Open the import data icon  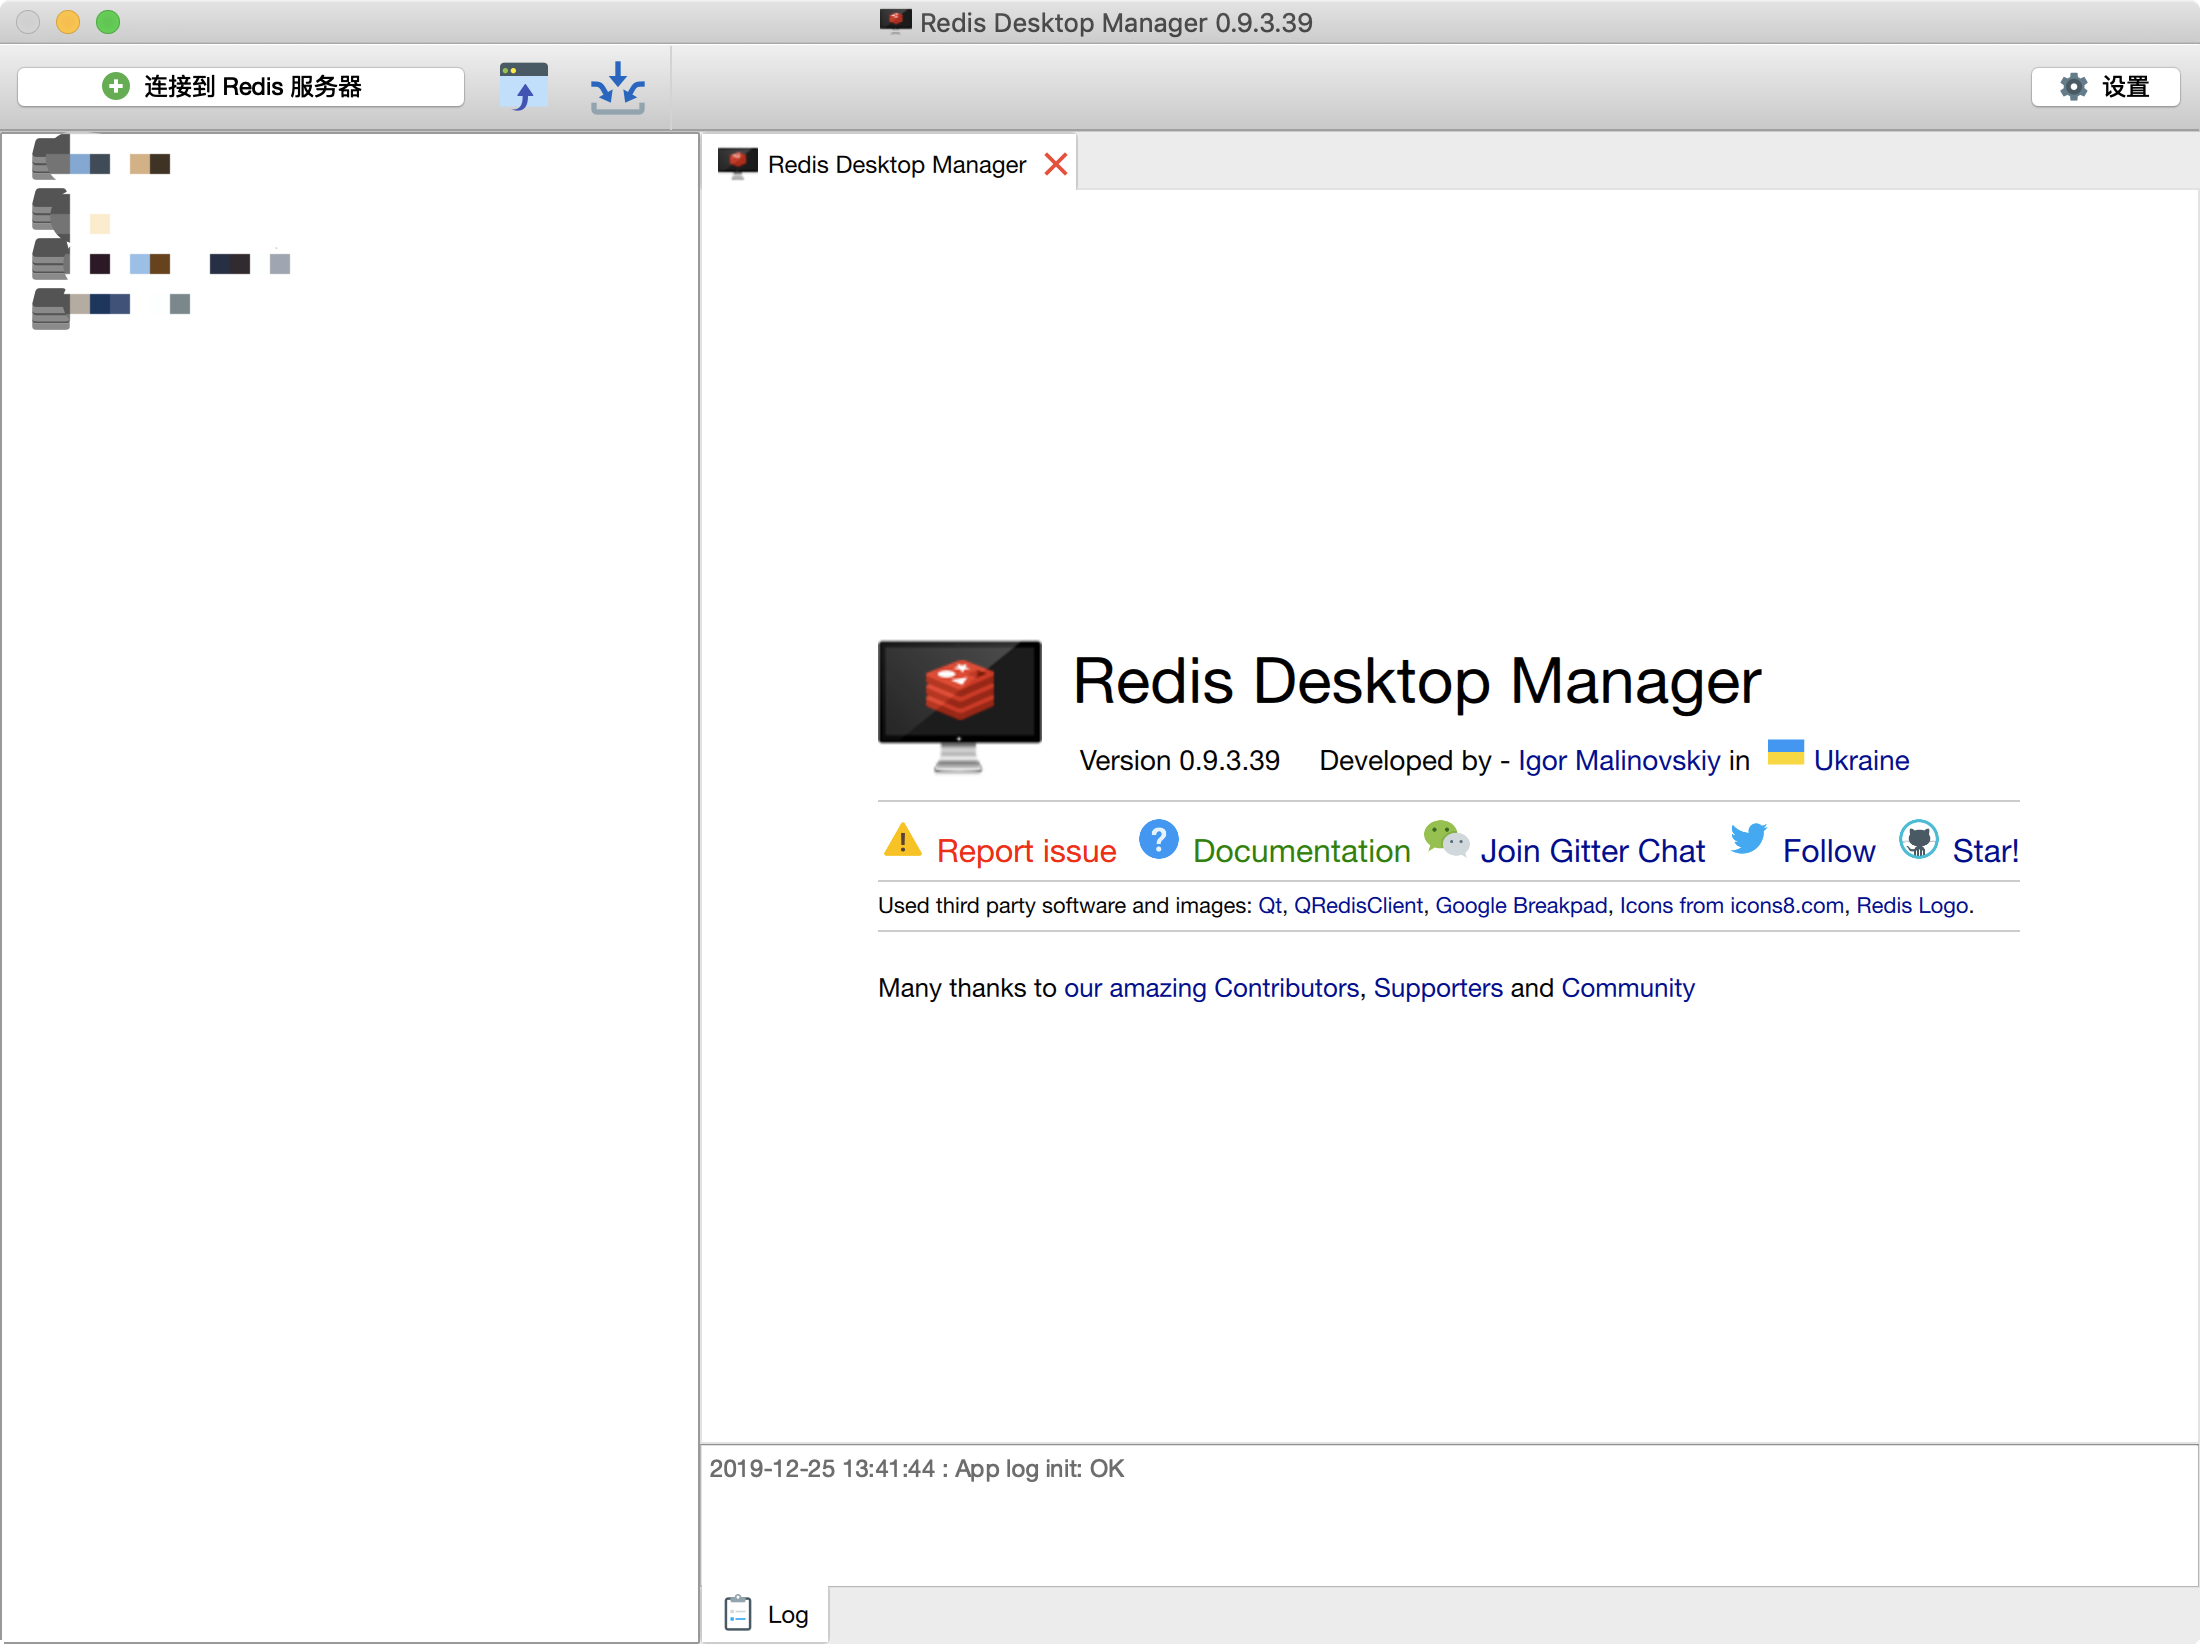(x=616, y=85)
